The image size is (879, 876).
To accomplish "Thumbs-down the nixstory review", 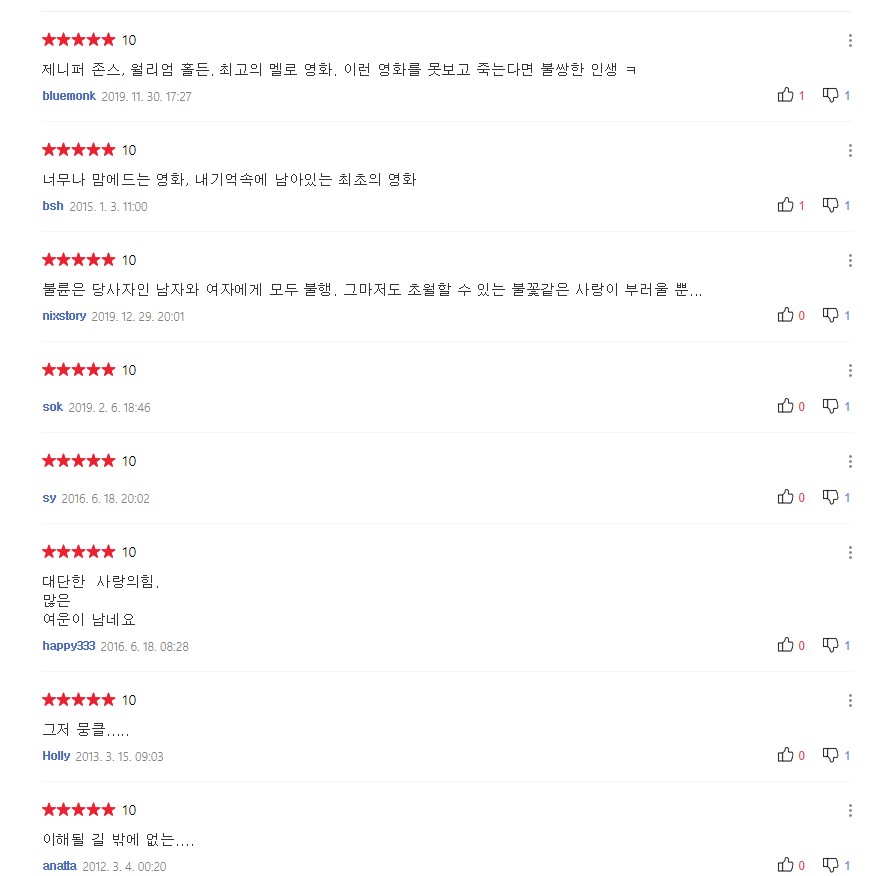I will (x=830, y=315).
